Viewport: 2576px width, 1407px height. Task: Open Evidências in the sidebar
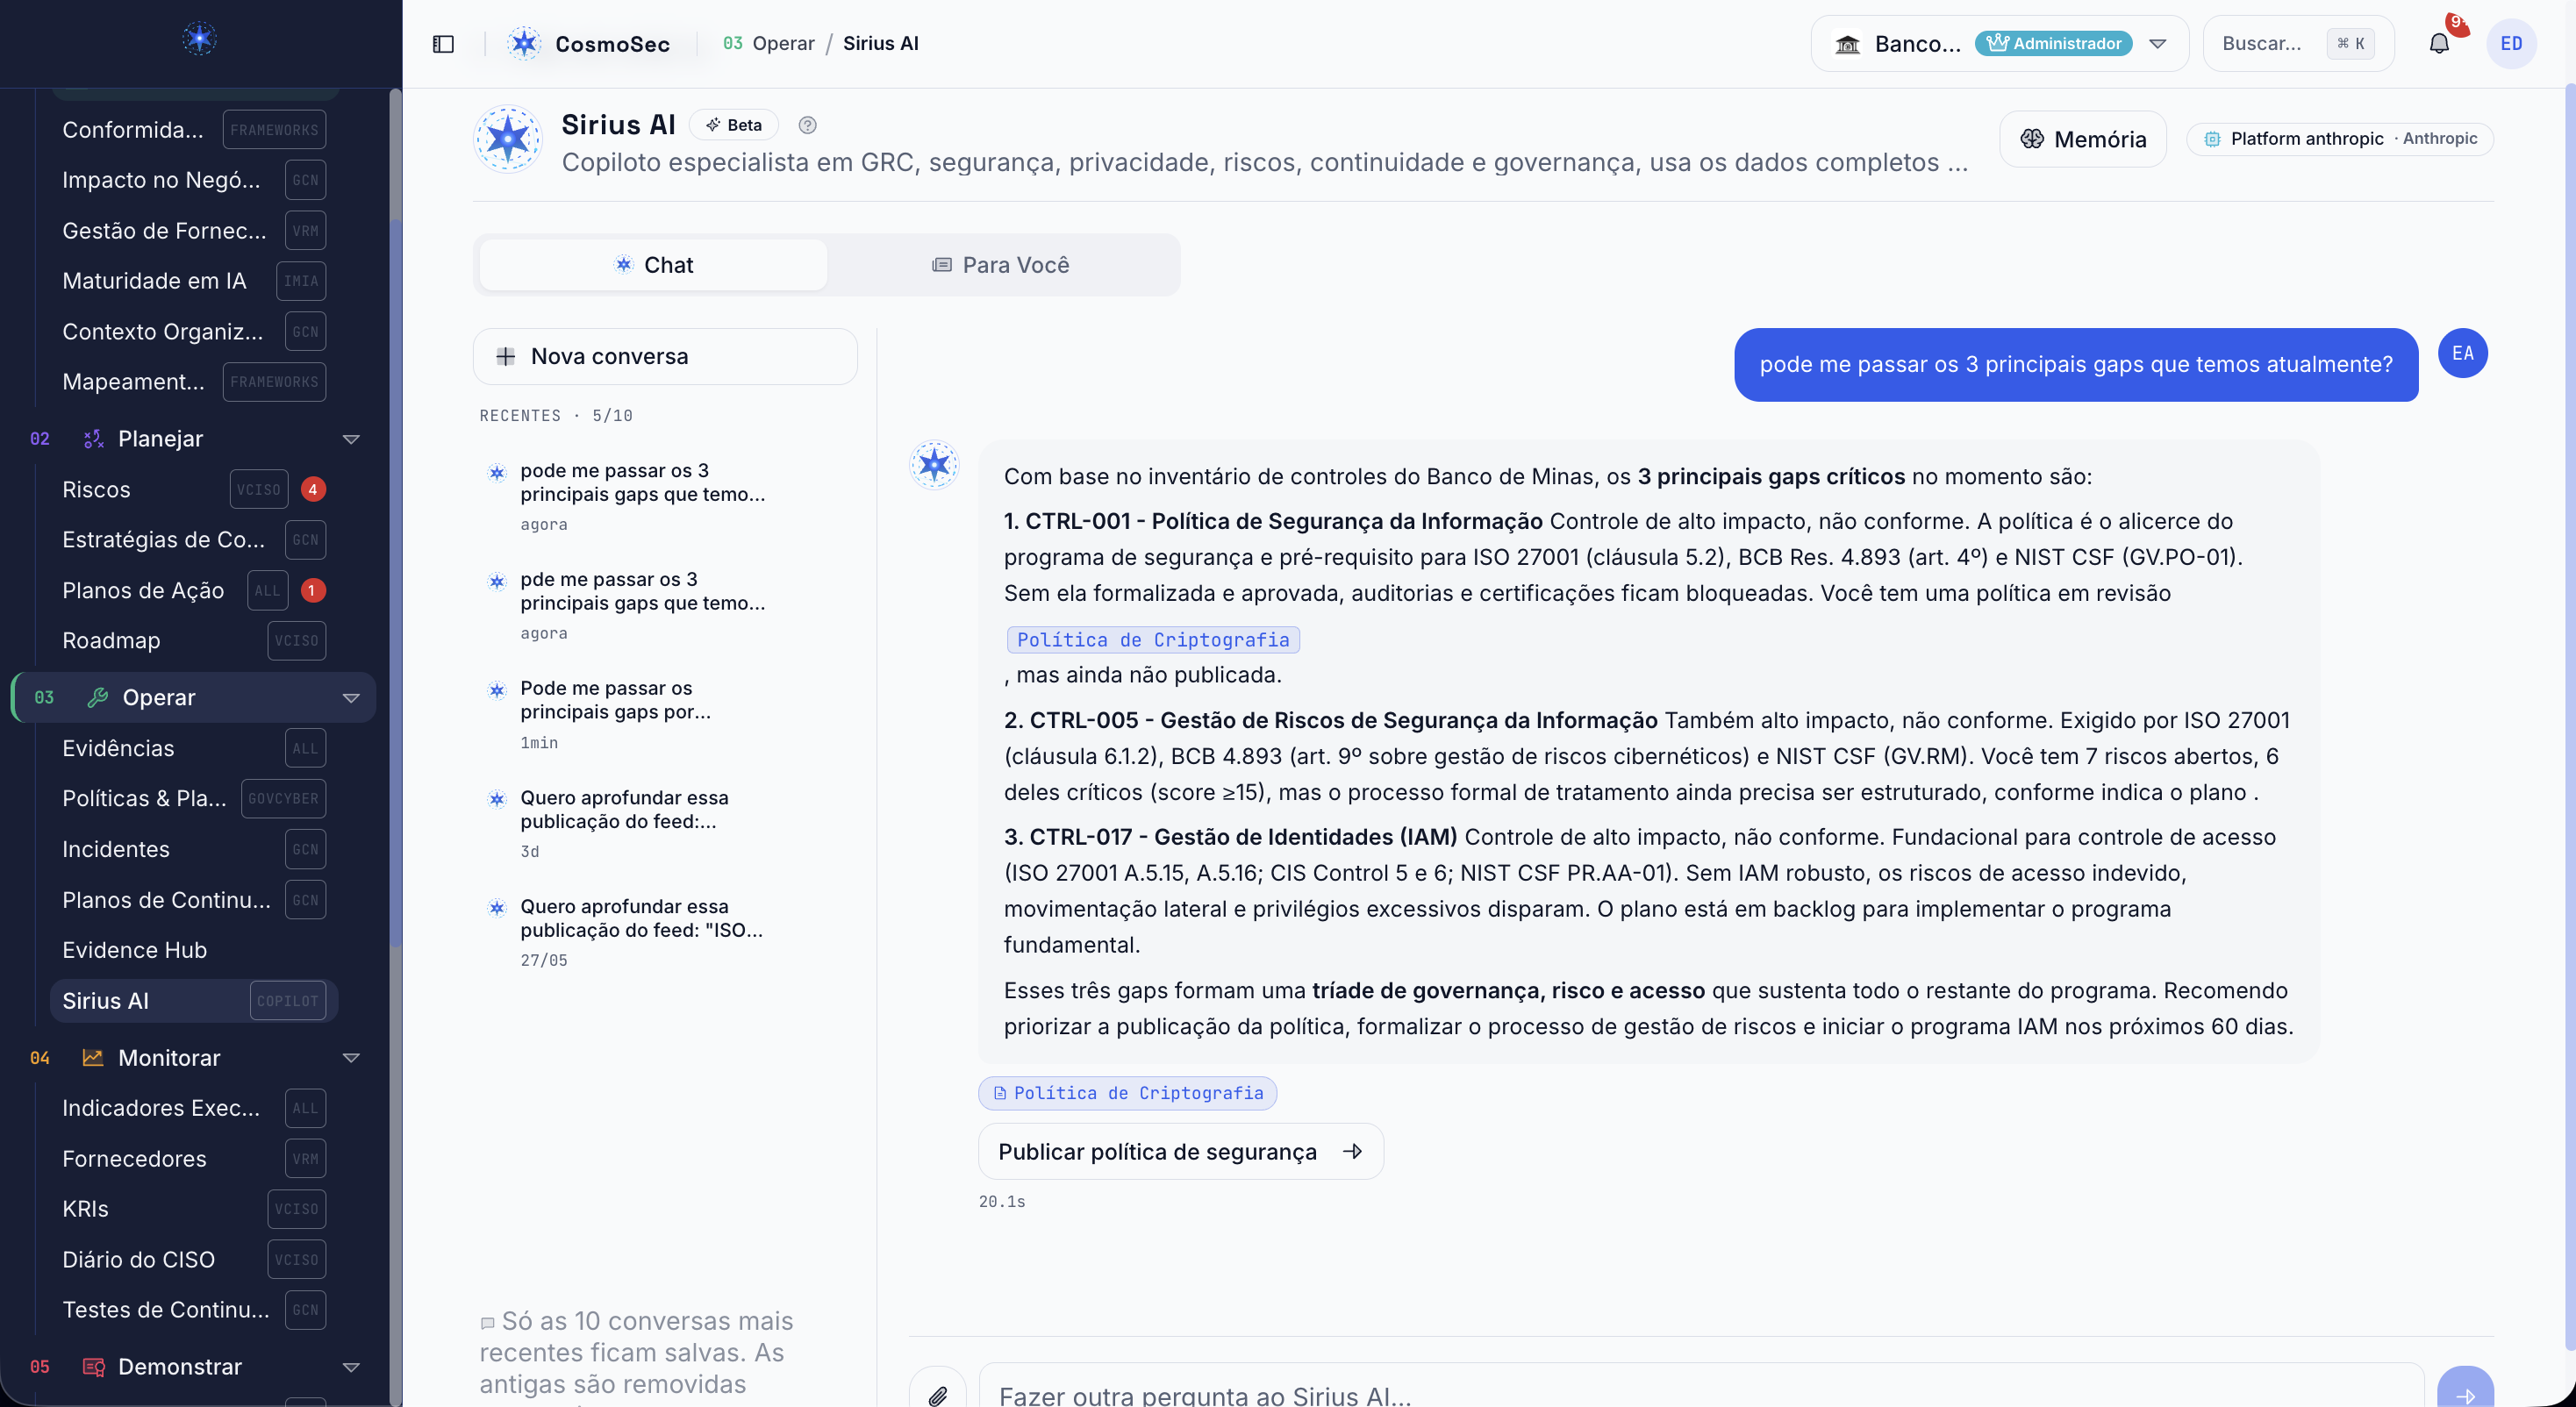click(x=194, y=748)
